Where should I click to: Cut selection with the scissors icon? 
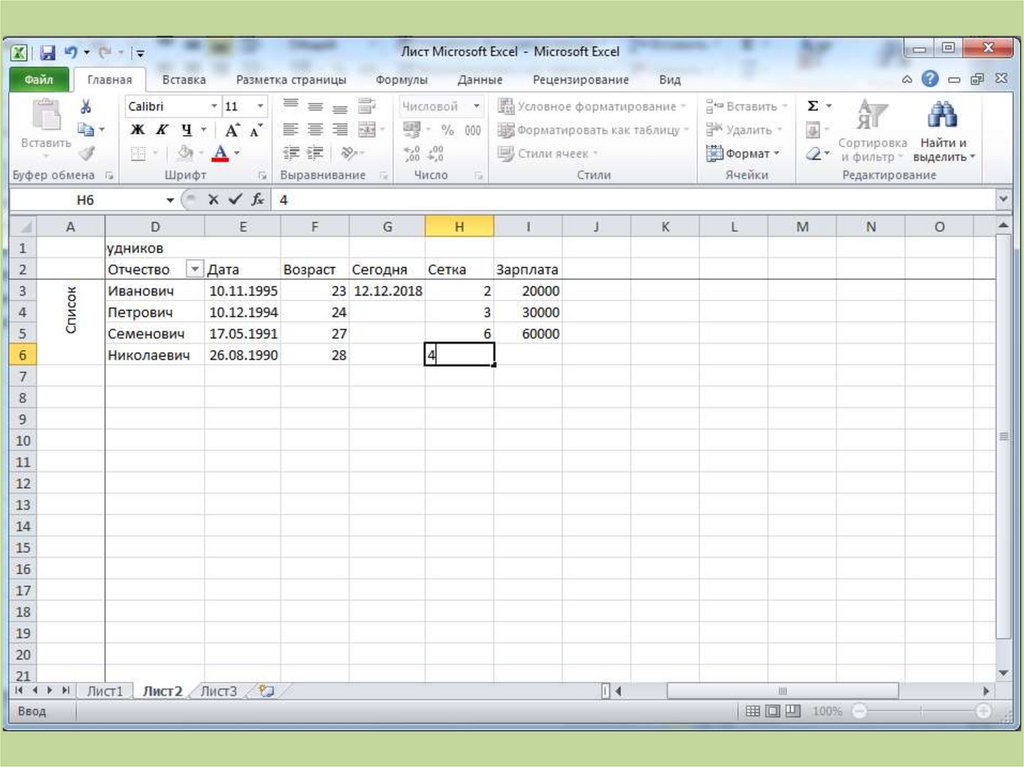point(86,106)
